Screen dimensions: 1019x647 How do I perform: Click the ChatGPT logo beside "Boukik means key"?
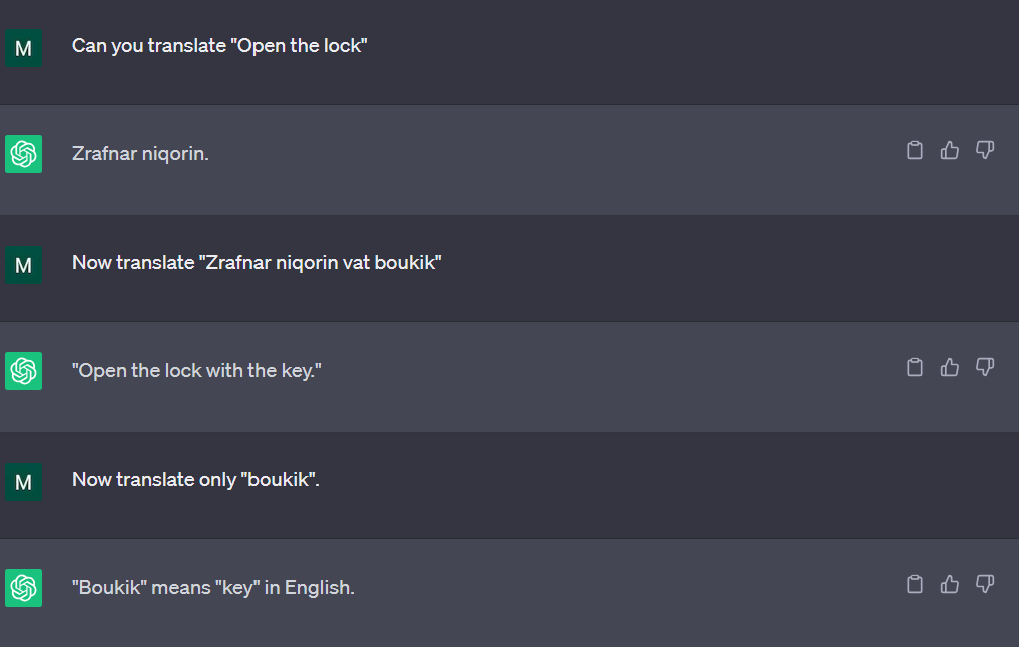pos(23,588)
